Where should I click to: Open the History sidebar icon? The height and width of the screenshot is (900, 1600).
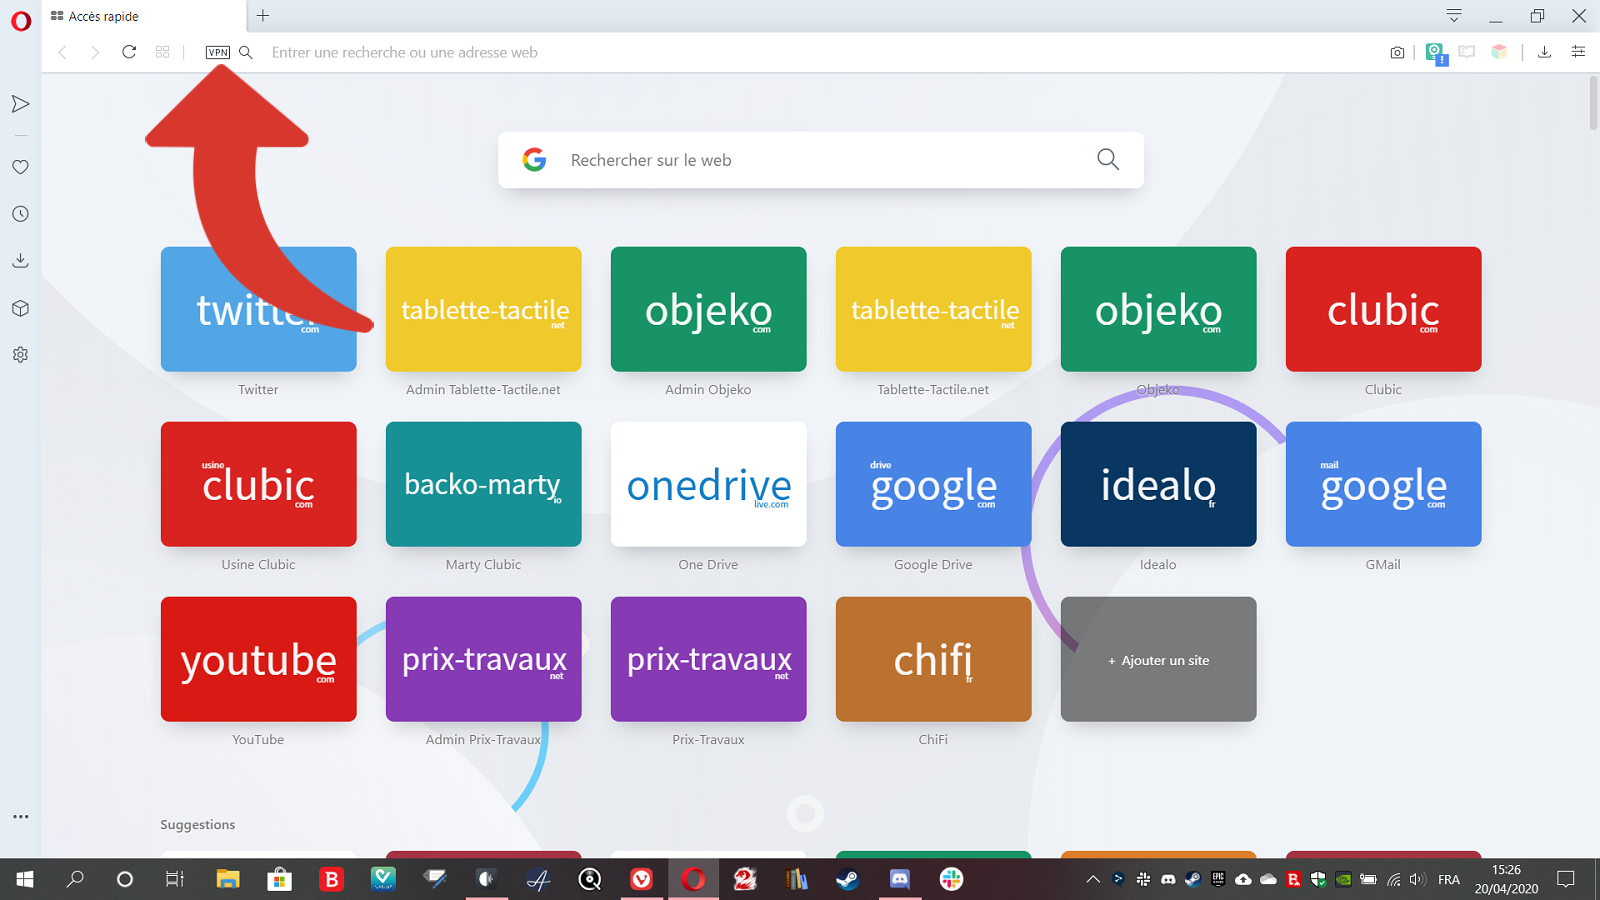[20, 213]
